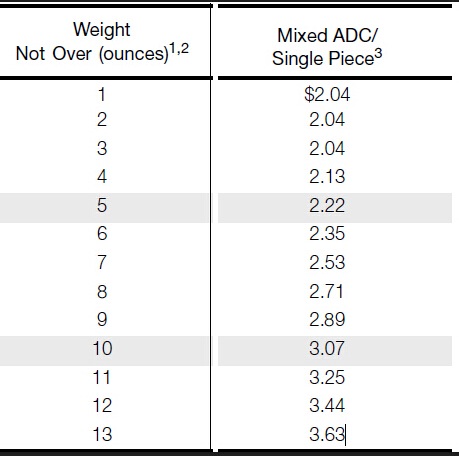Click weight value 13
The image size is (459, 456).
point(102,435)
